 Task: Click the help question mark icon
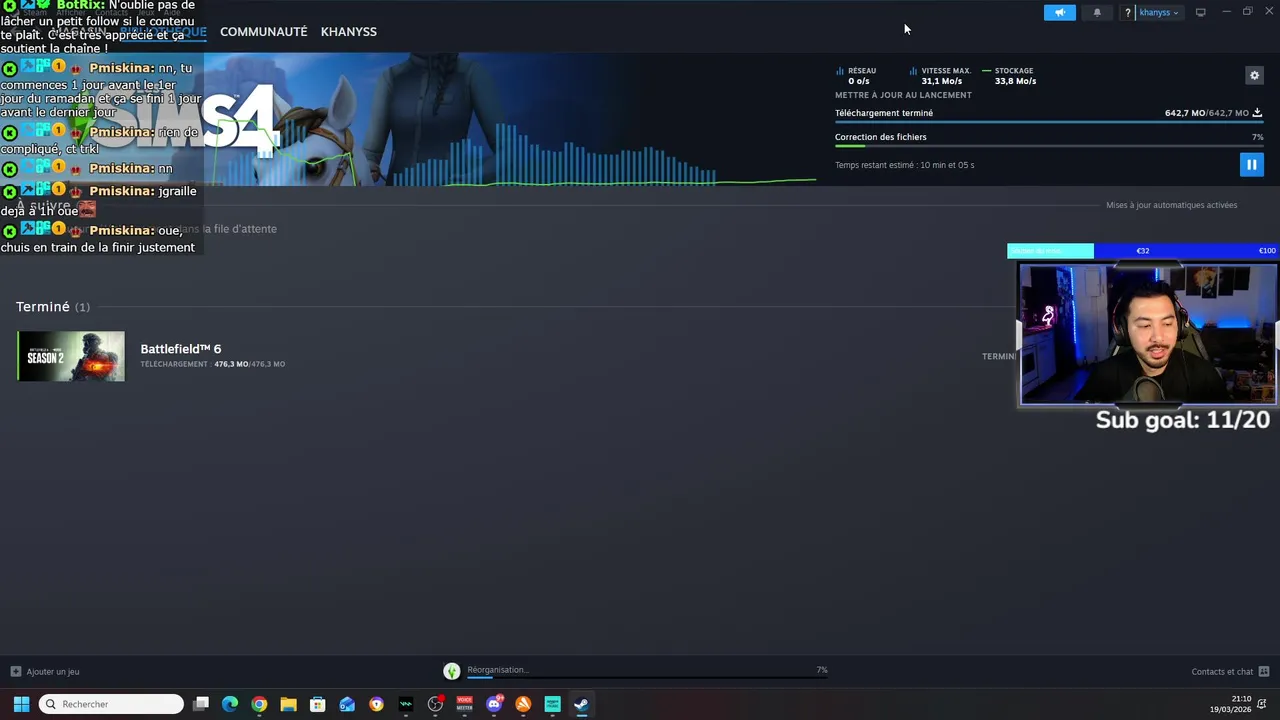point(1128,13)
